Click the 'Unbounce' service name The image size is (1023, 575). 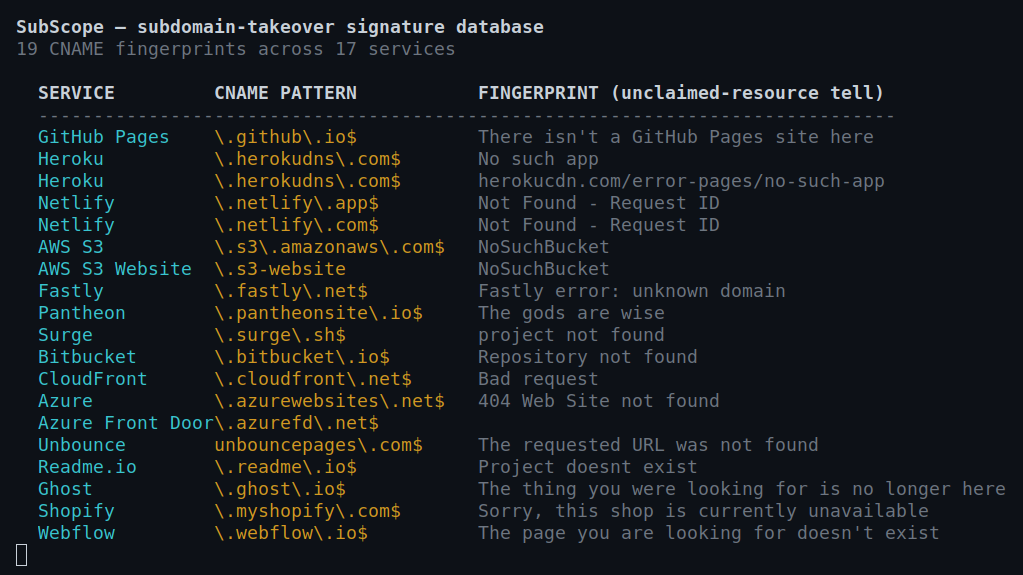[82, 445]
